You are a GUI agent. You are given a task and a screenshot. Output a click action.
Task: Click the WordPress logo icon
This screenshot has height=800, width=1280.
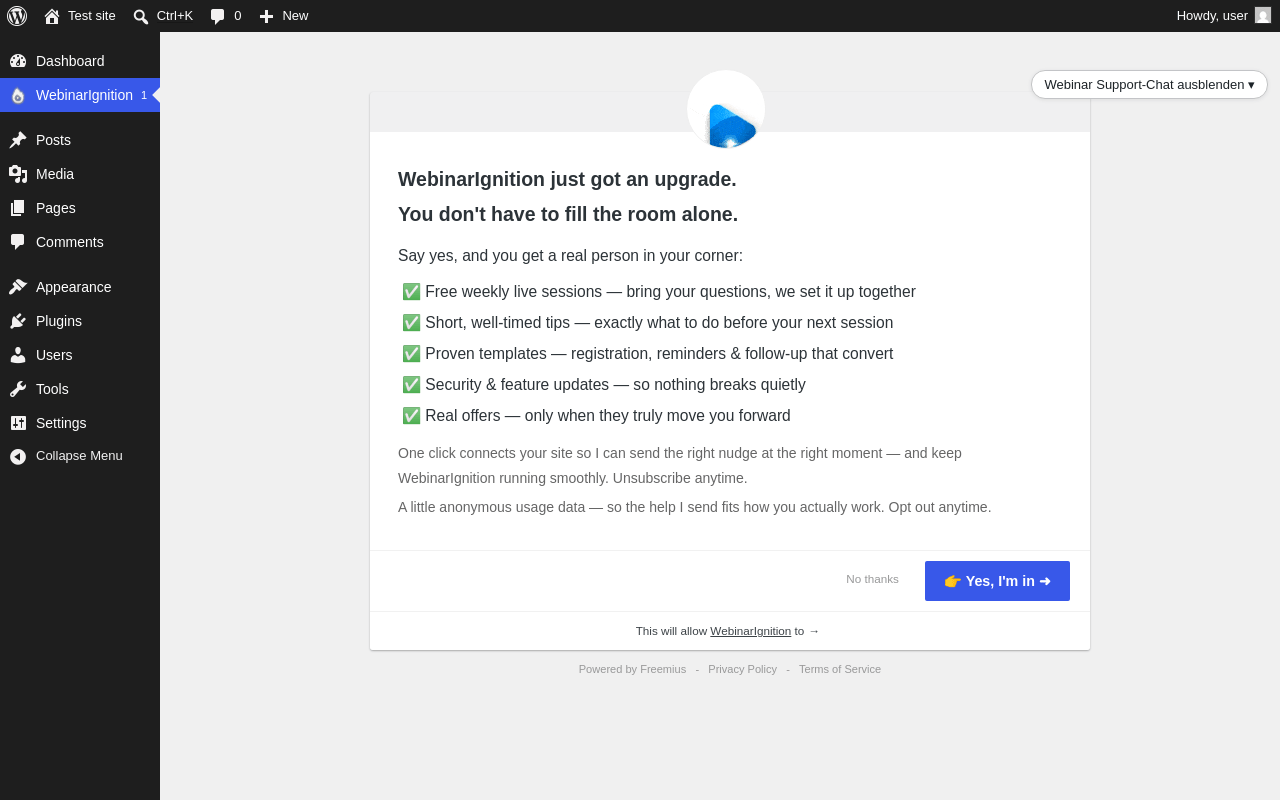[17, 16]
